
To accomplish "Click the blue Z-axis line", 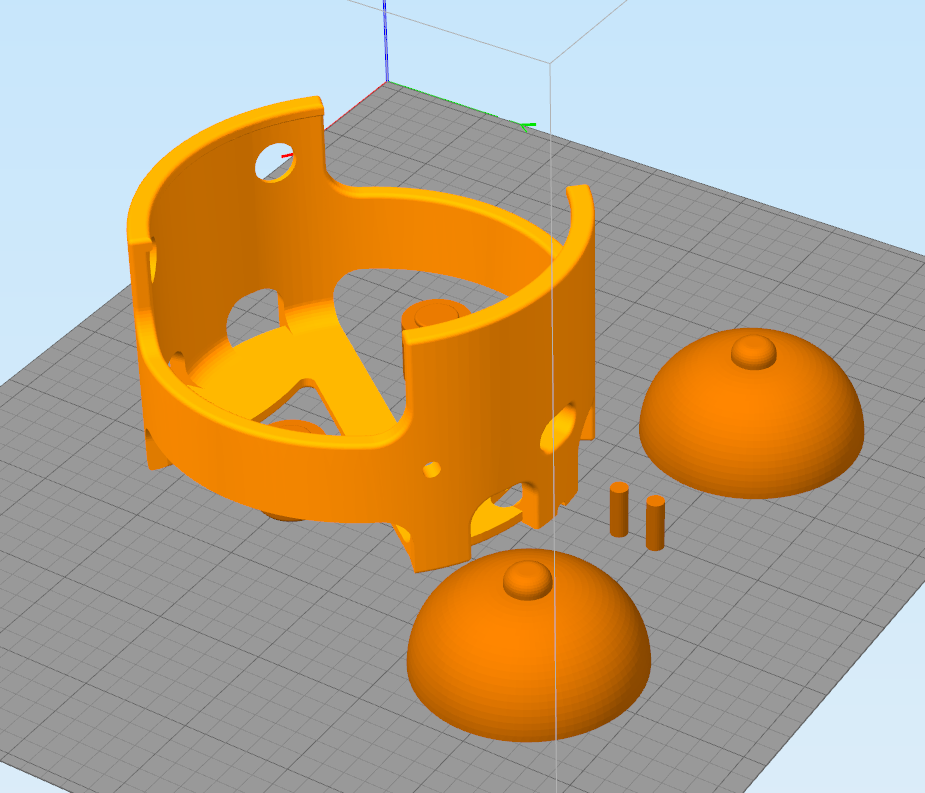I will coord(385,40).
